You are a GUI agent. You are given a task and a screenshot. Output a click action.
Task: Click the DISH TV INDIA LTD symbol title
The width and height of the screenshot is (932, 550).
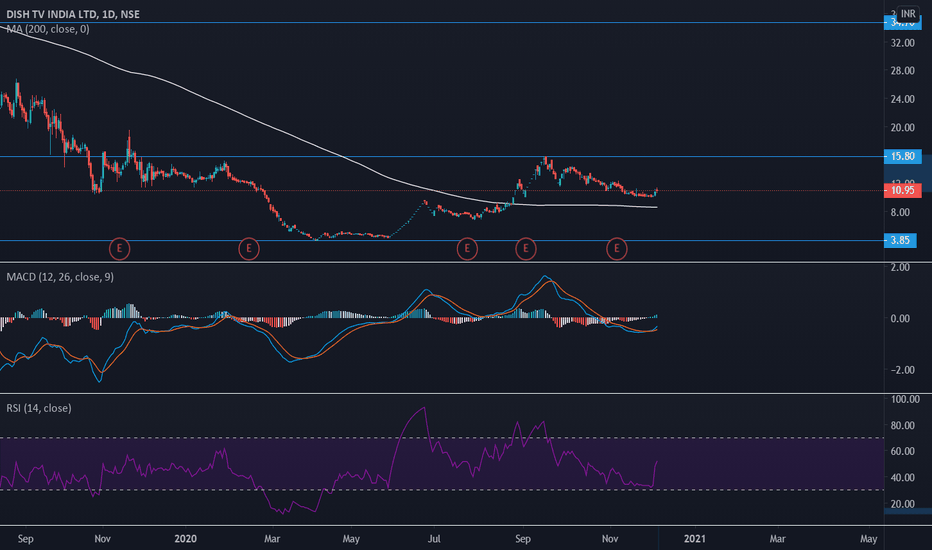click(73, 14)
